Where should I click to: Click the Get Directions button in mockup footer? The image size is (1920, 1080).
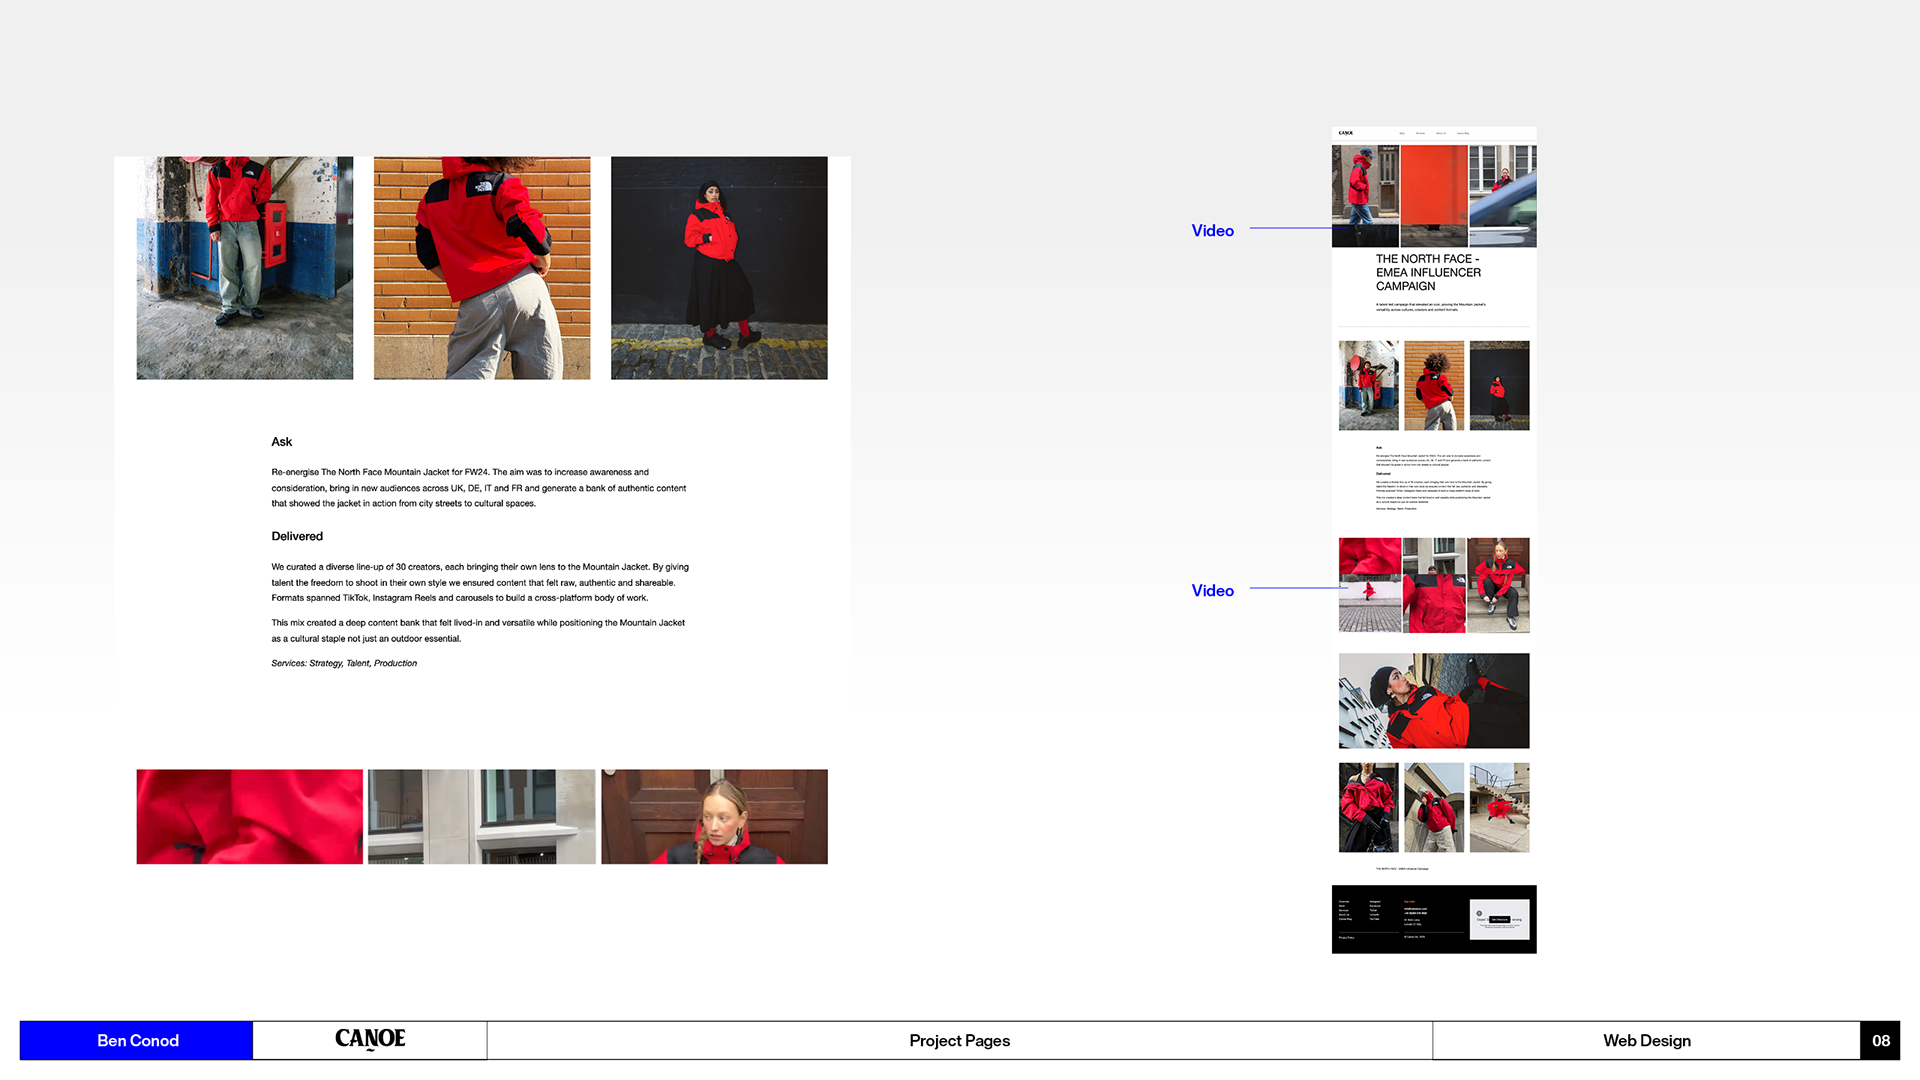point(1499,919)
